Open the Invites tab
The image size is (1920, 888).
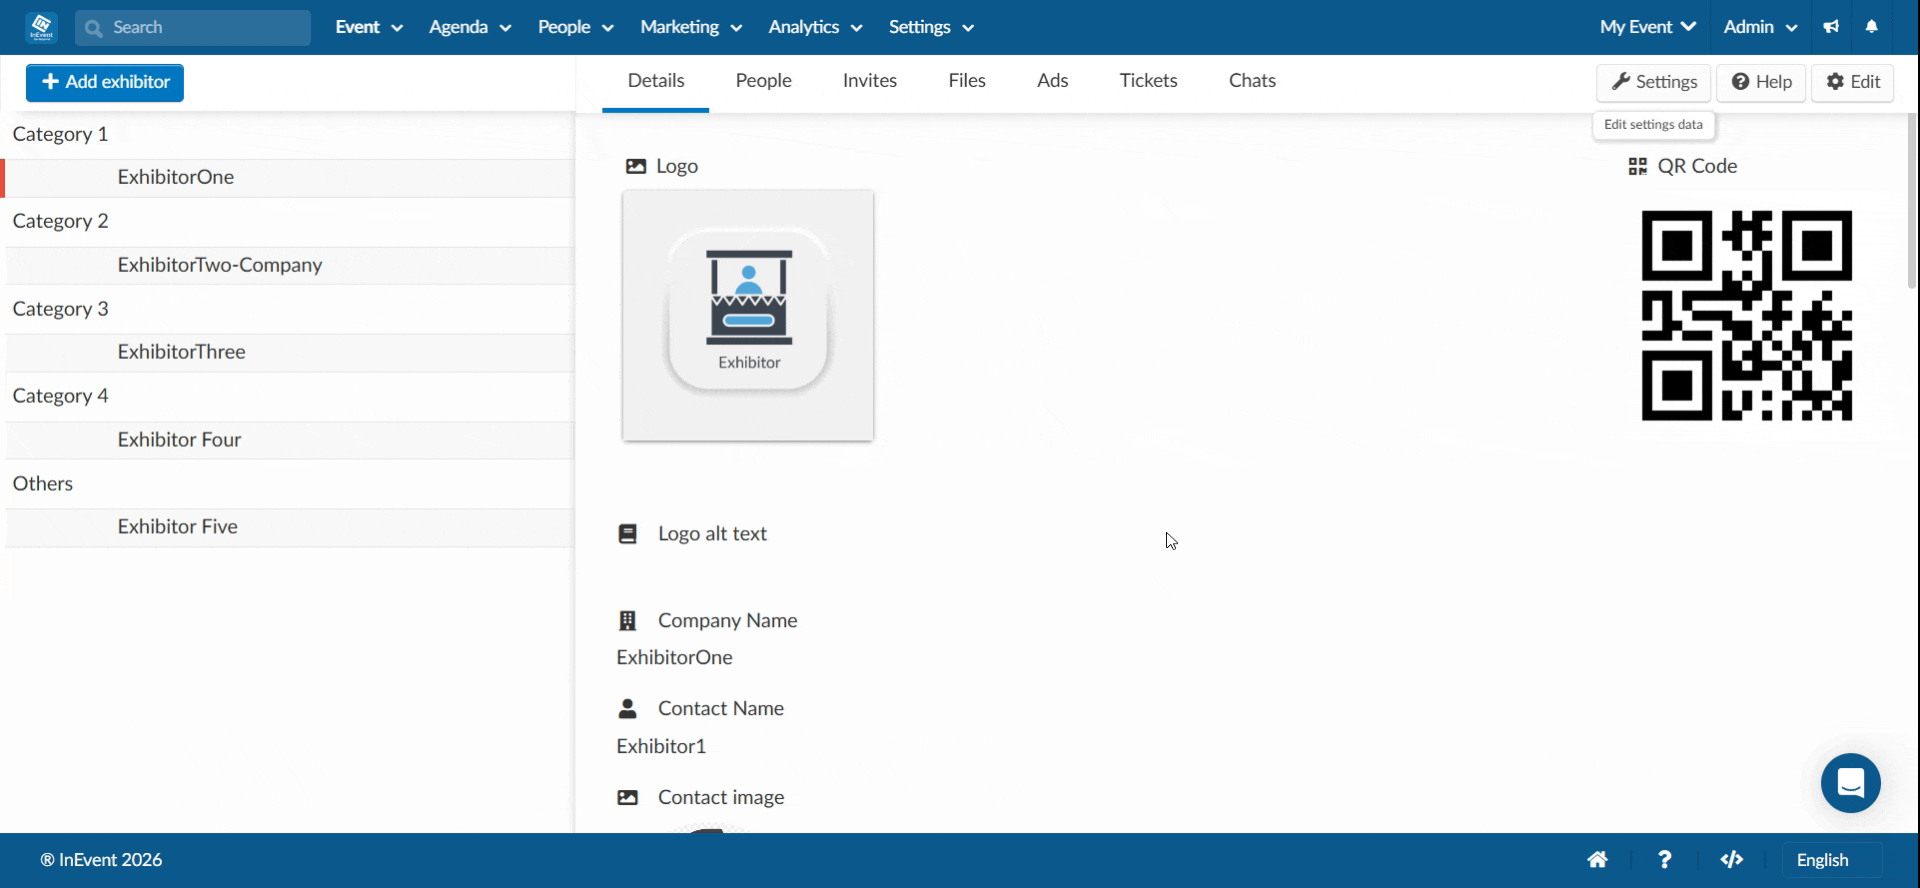870,81
